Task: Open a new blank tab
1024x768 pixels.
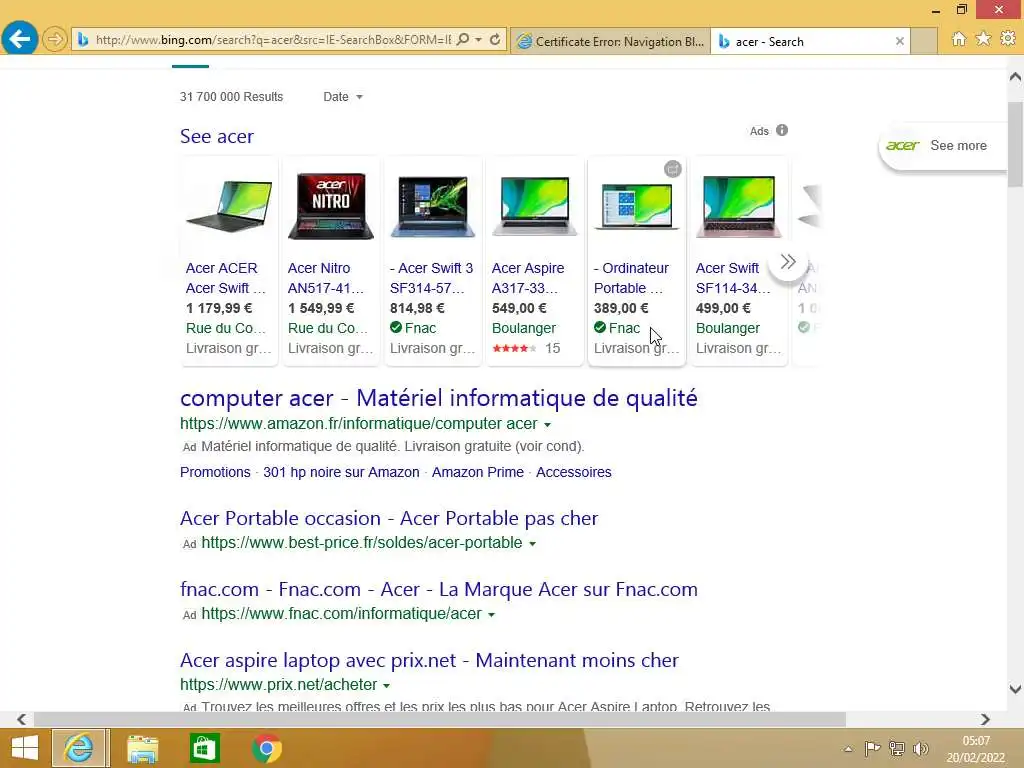Action: 923,41
